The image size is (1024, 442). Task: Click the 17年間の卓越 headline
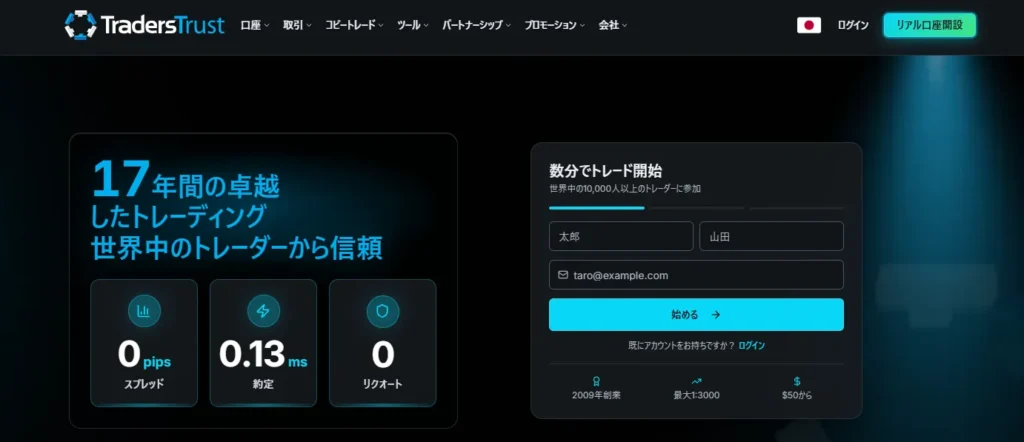point(185,180)
